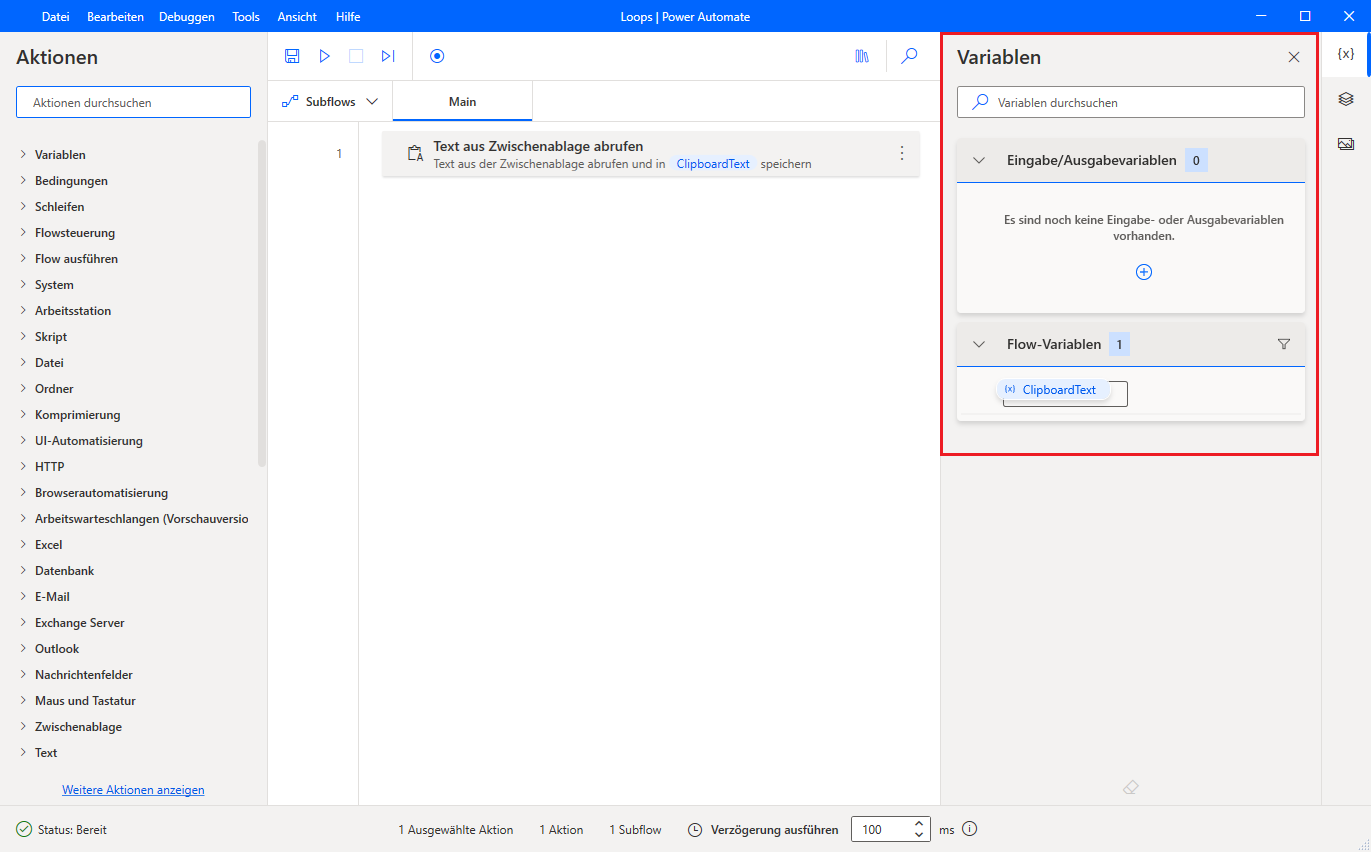Open the Debuggen menu
1371x852 pixels.
point(186,17)
